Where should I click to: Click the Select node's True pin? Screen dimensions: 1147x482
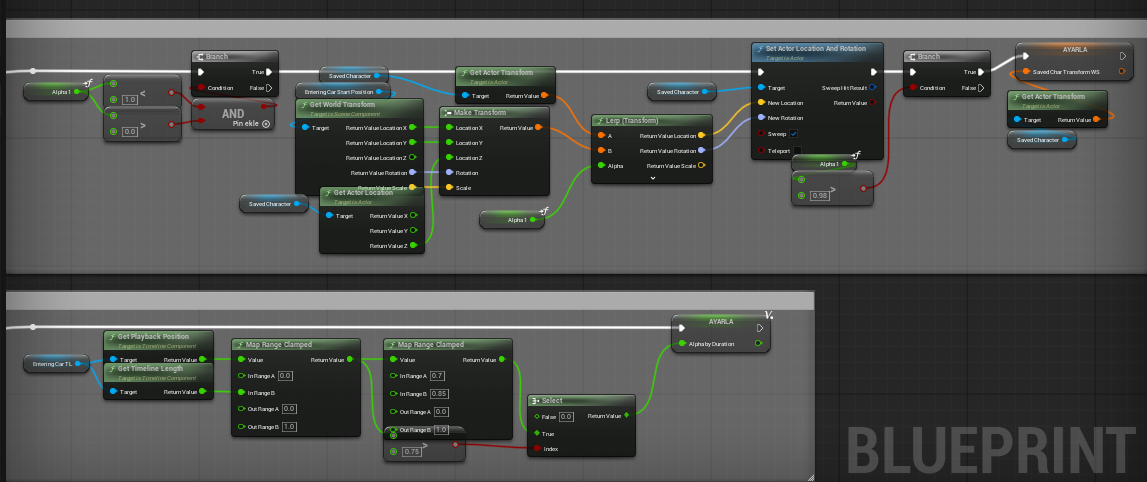[537, 433]
